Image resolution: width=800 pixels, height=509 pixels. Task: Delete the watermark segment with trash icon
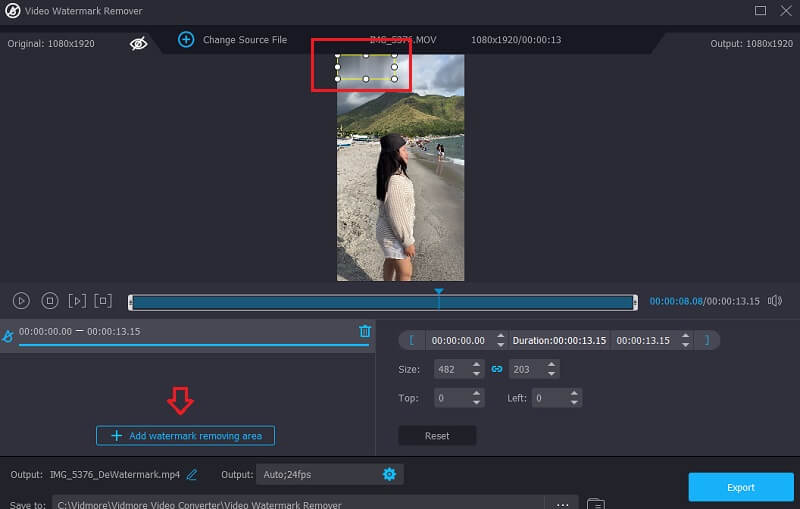pyautogui.click(x=364, y=331)
